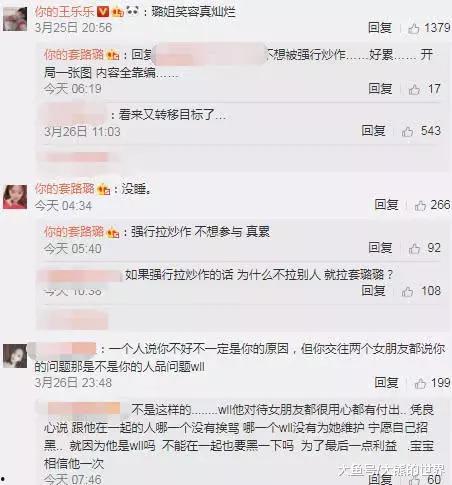The height and width of the screenshot is (485, 452).
Task: Reply to the 今天 06:19 comment
Action: pyautogui.click(x=380, y=89)
